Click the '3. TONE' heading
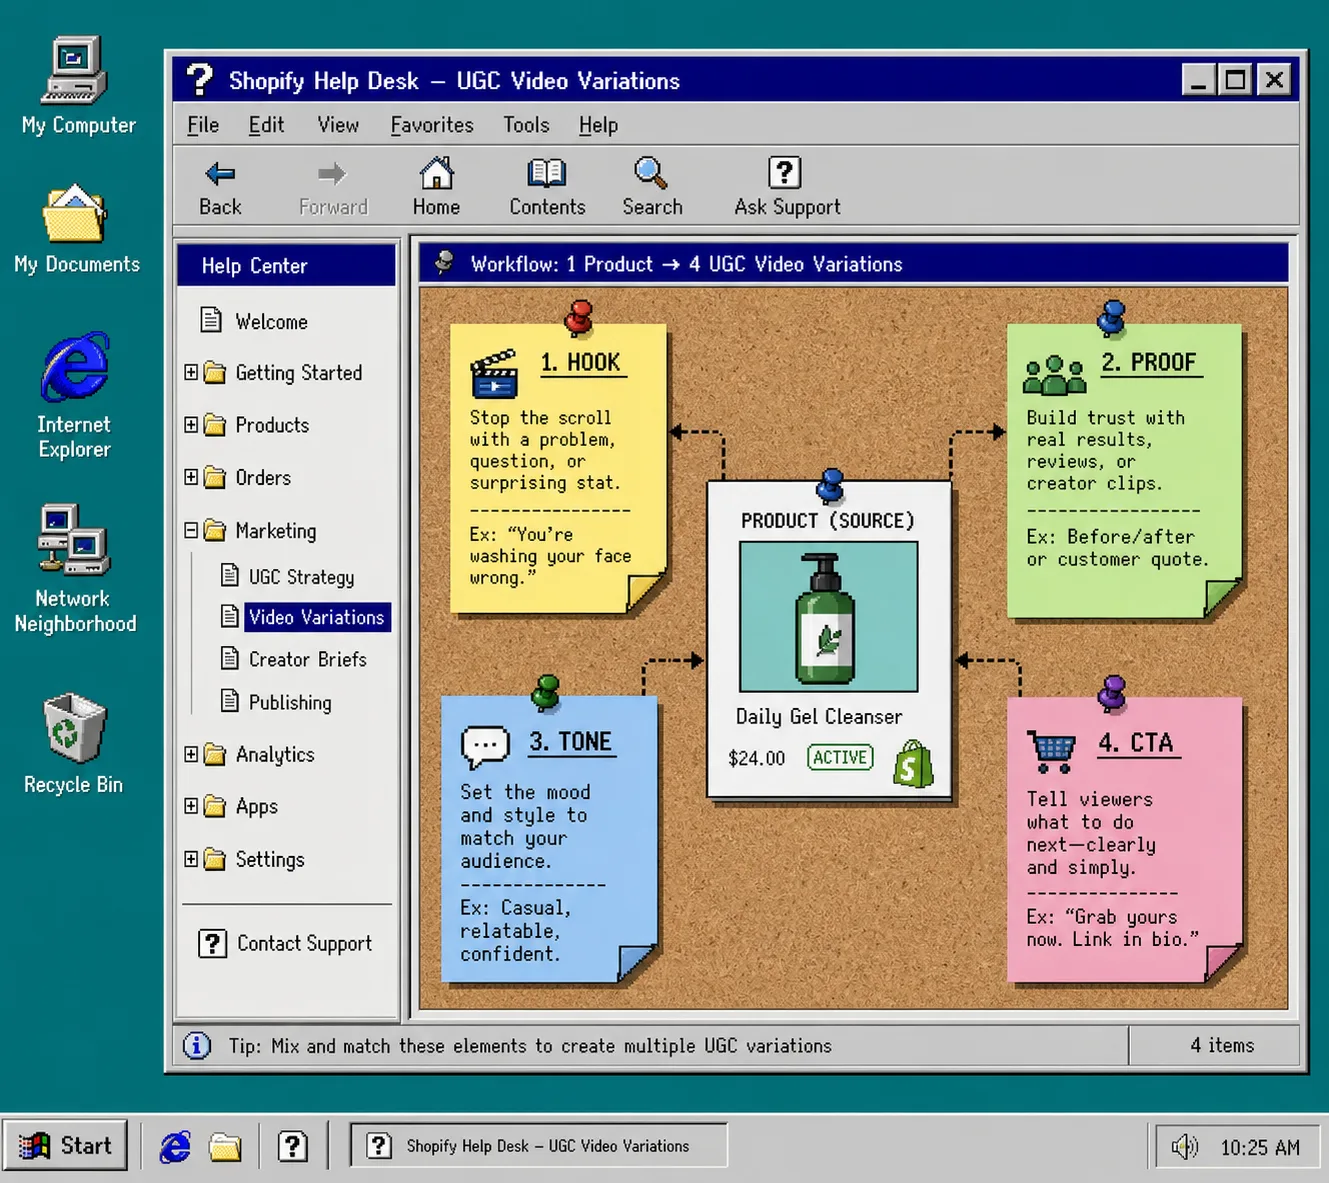The width and height of the screenshot is (1329, 1183). pyautogui.click(x=570, y=742)
